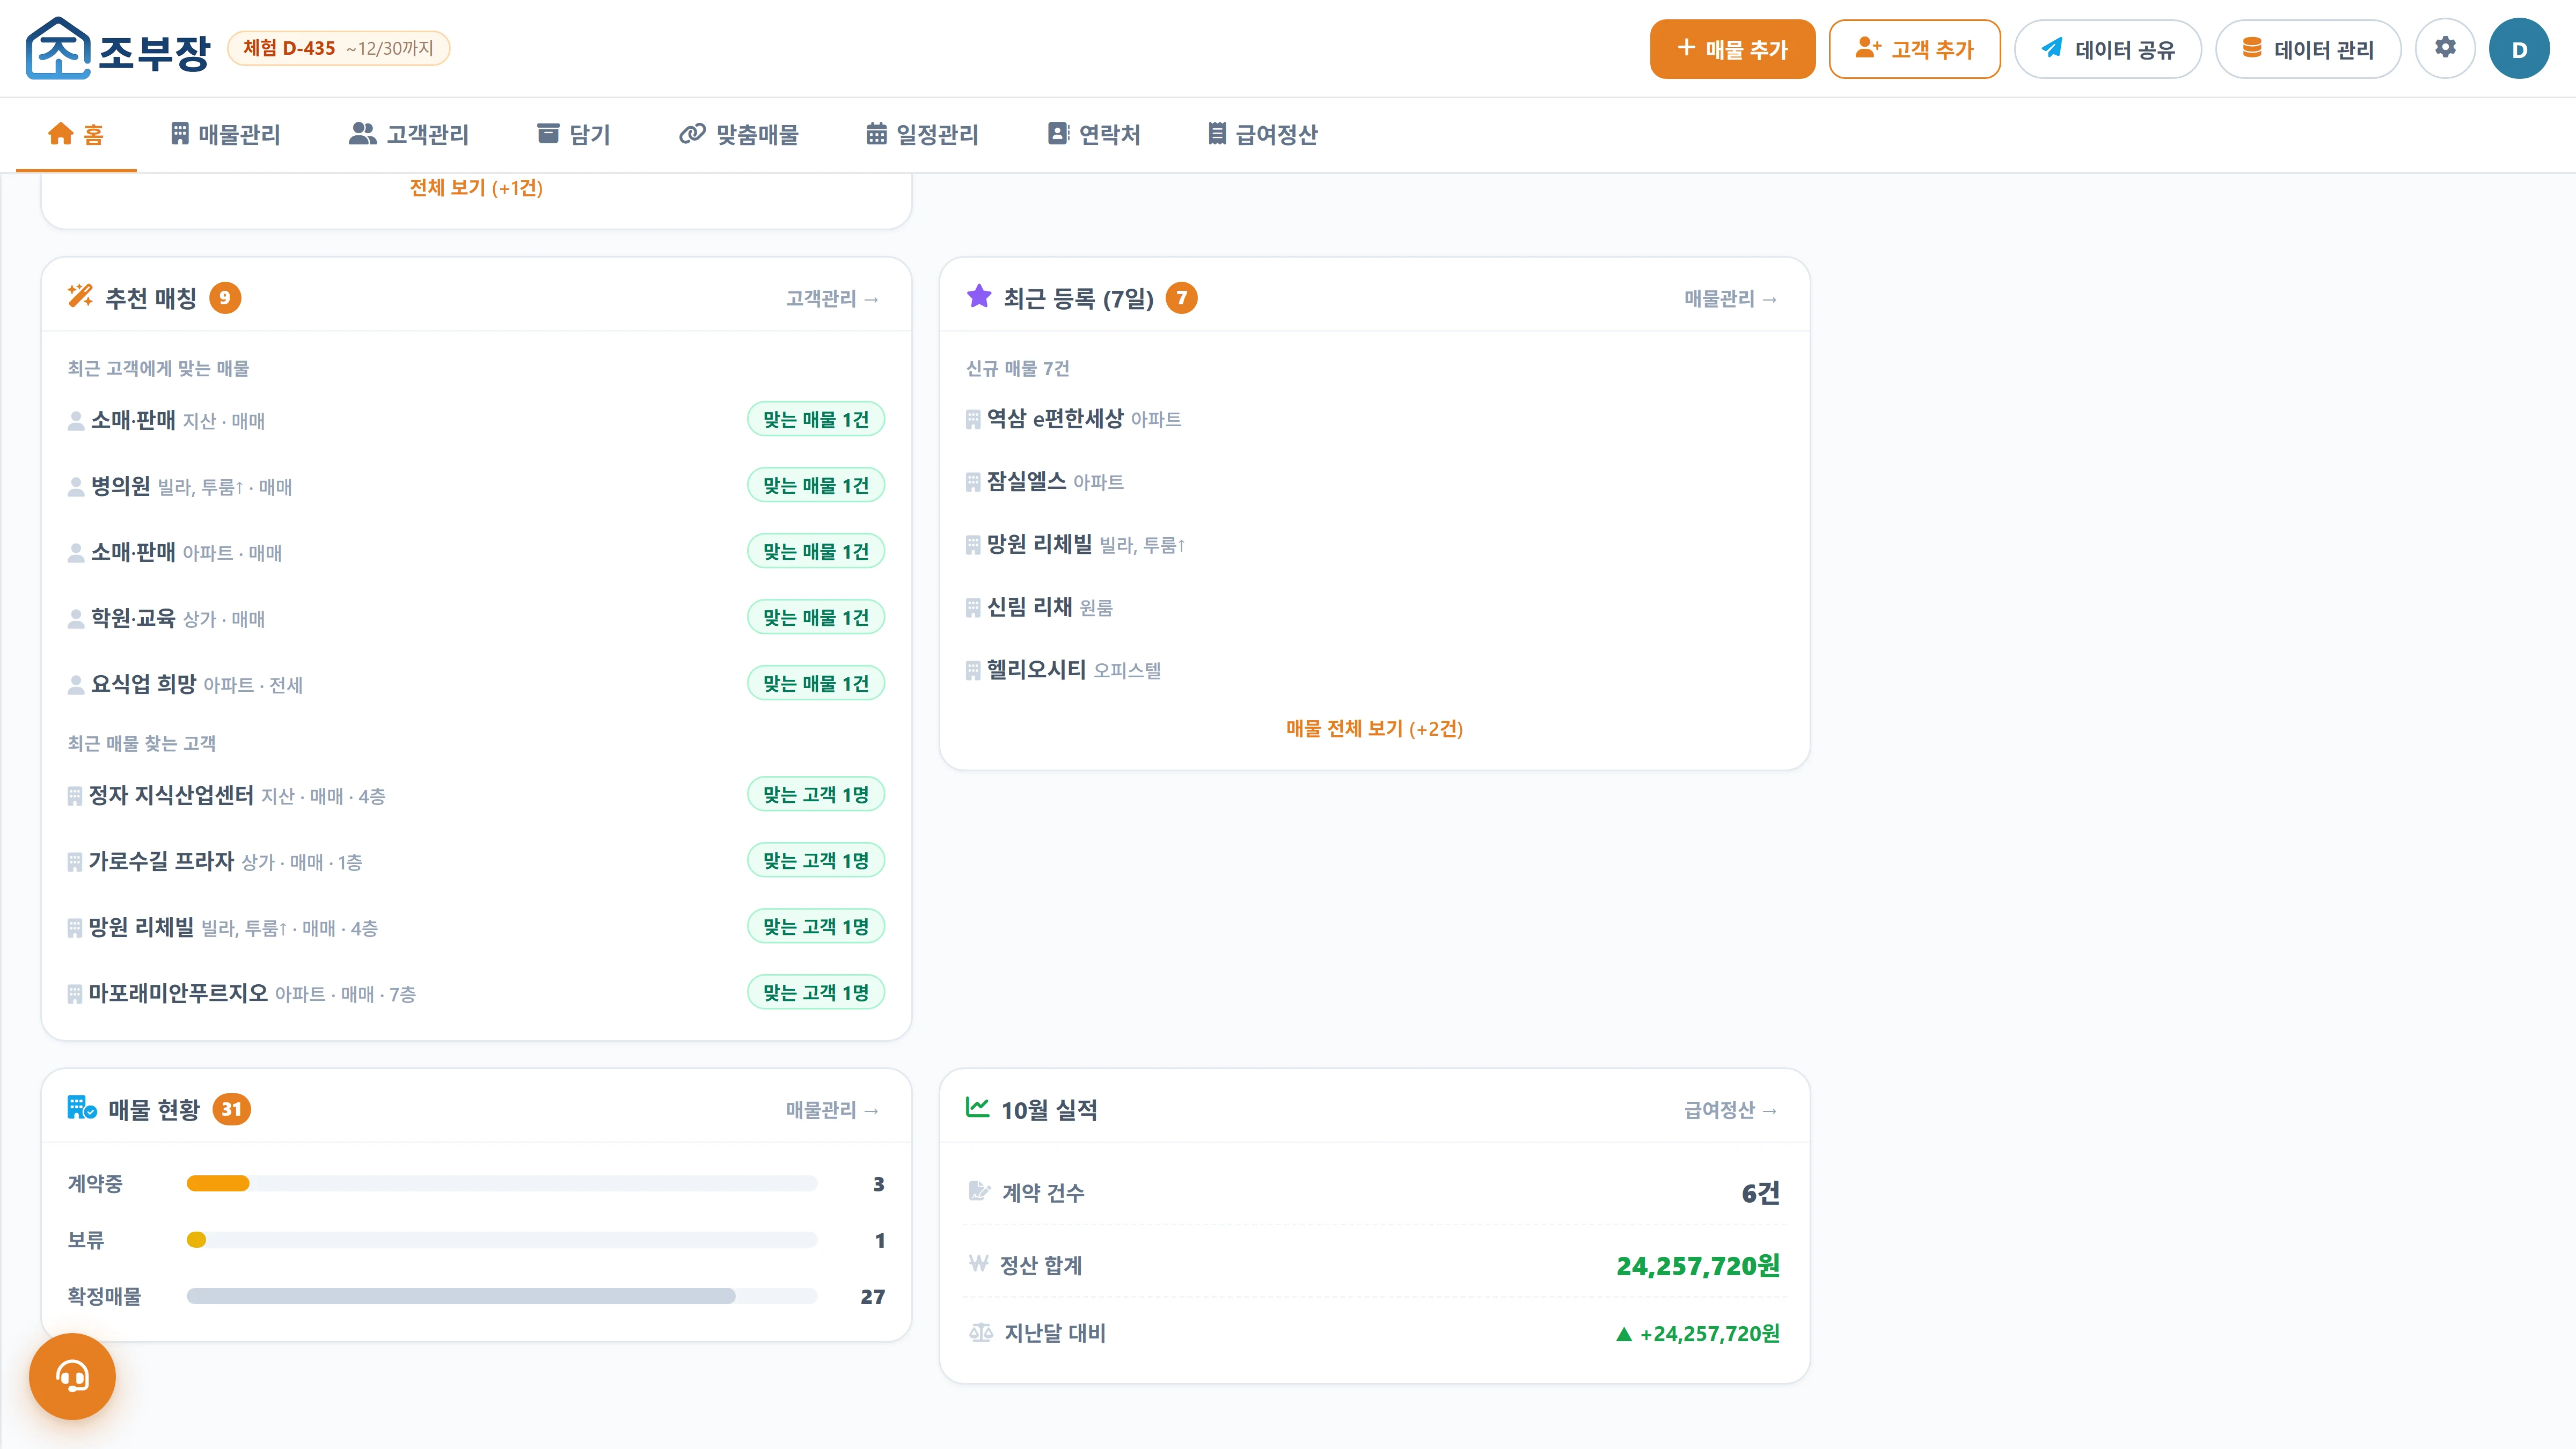Click 맞는 매물 1건 for 요식업 희망
The image size is (2576, 1449).
tap(816, 683)
